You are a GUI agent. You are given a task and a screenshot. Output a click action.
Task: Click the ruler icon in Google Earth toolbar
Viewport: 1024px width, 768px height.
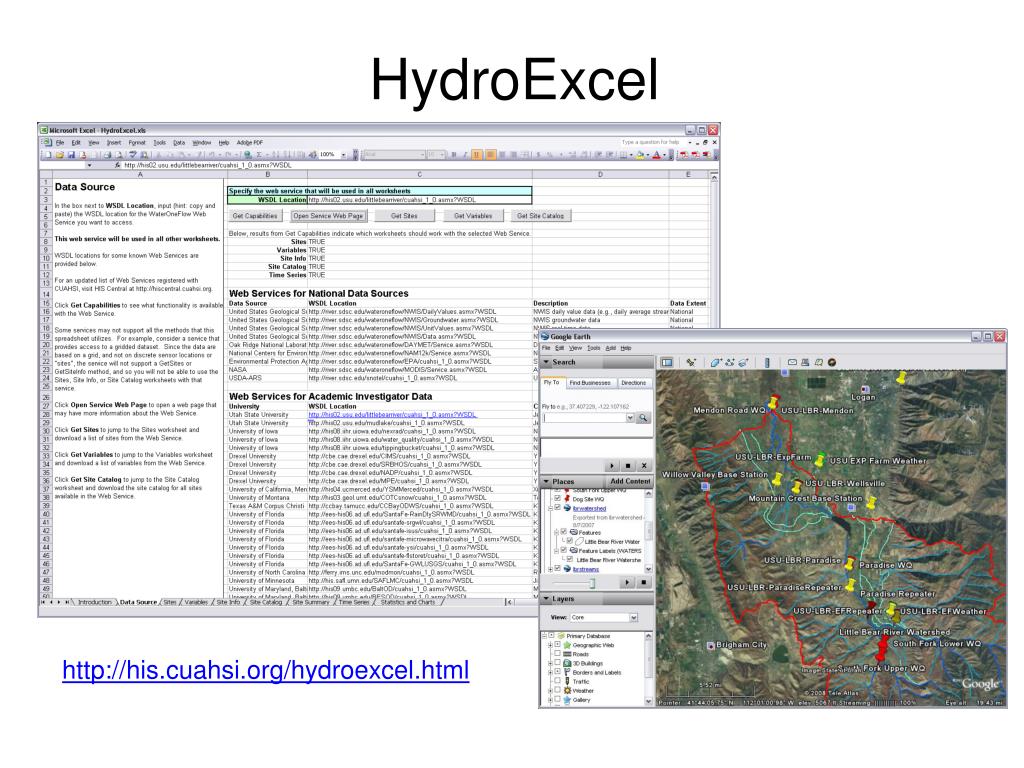point(767,362)
